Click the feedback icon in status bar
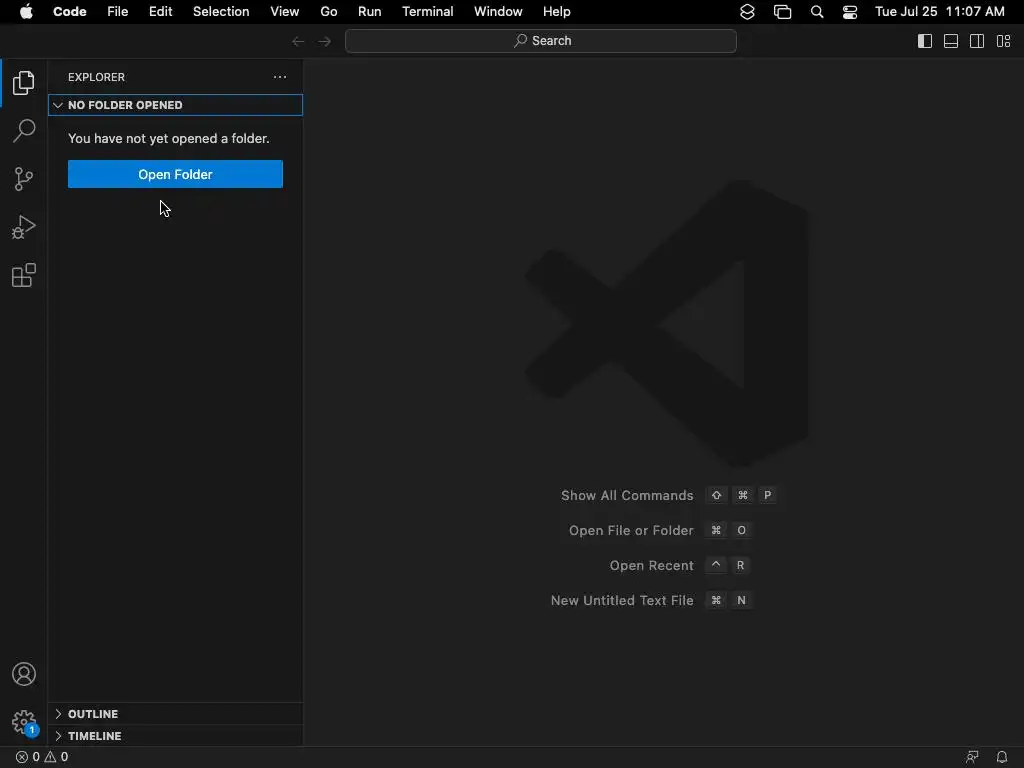 pyautogui.click(x=972, y=757)
